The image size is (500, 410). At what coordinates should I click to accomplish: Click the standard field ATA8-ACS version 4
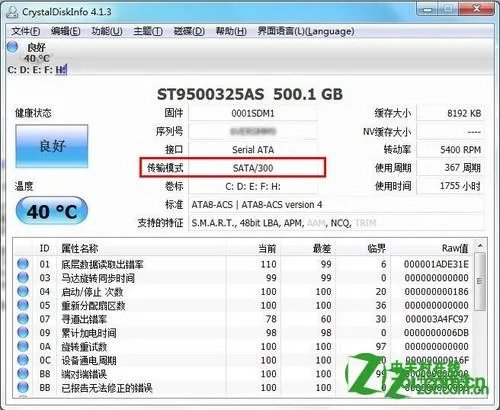tap(336, 204)
